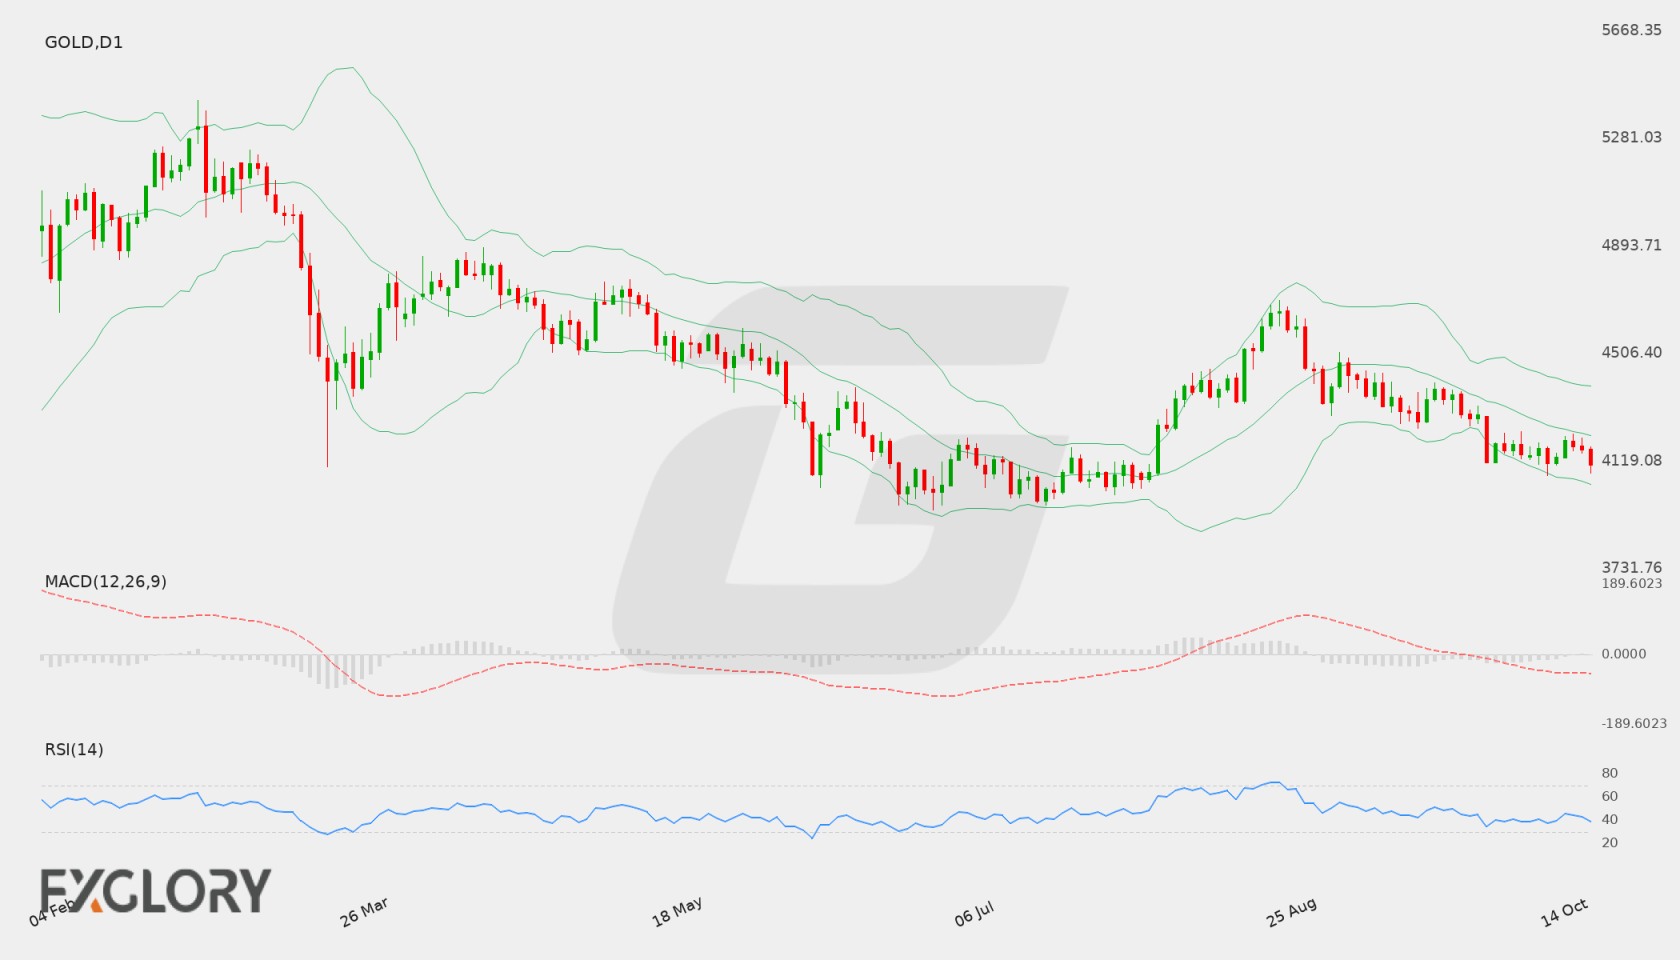1680x960 pixels.
Task: Click the 189.6023 MACD upper scale value
Action: point(1632,583)
